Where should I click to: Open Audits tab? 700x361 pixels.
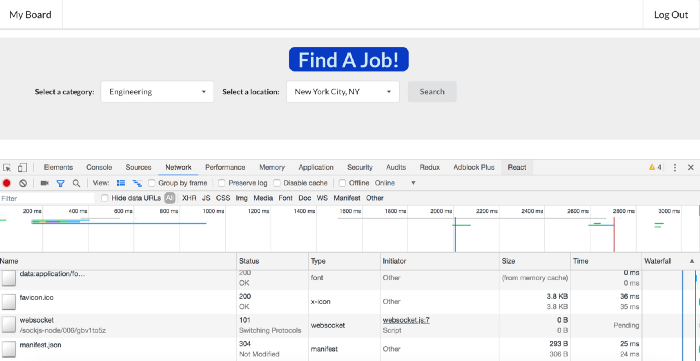(x=396, y=167)
